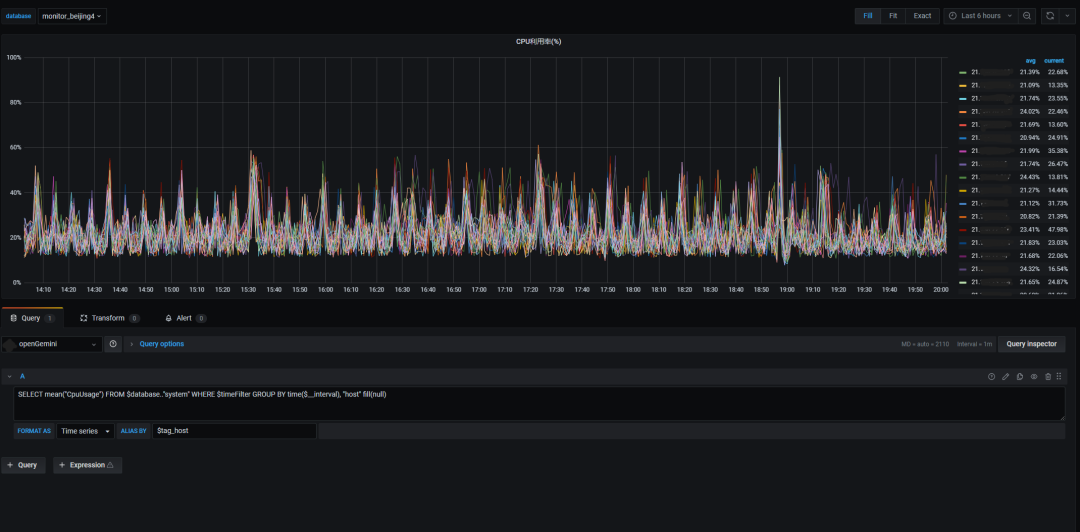Click the database variable label
The height and width of the screenshot is (532, 1080).
pyautogui.click(x=19, y=16)
